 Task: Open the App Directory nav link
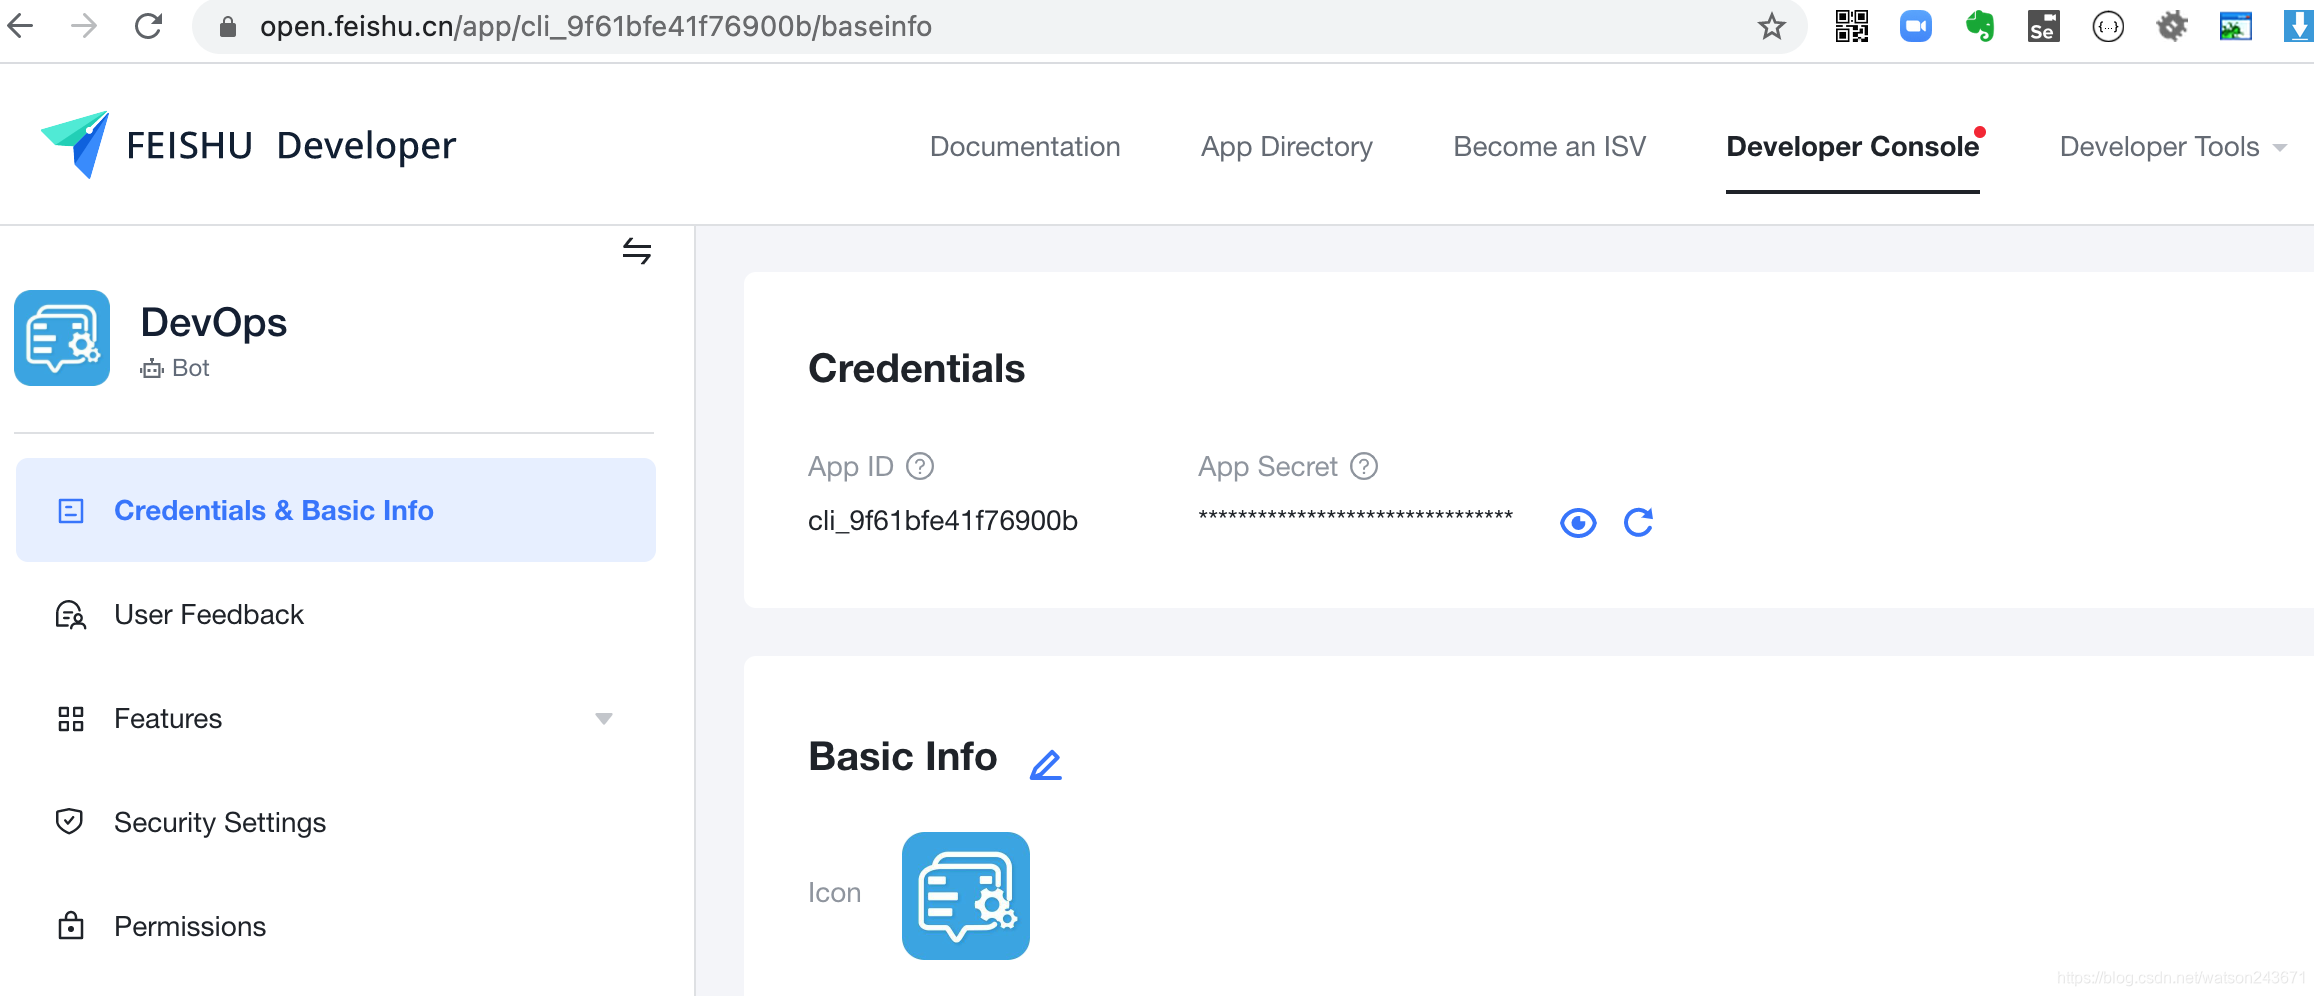(x=1287, y=147)
